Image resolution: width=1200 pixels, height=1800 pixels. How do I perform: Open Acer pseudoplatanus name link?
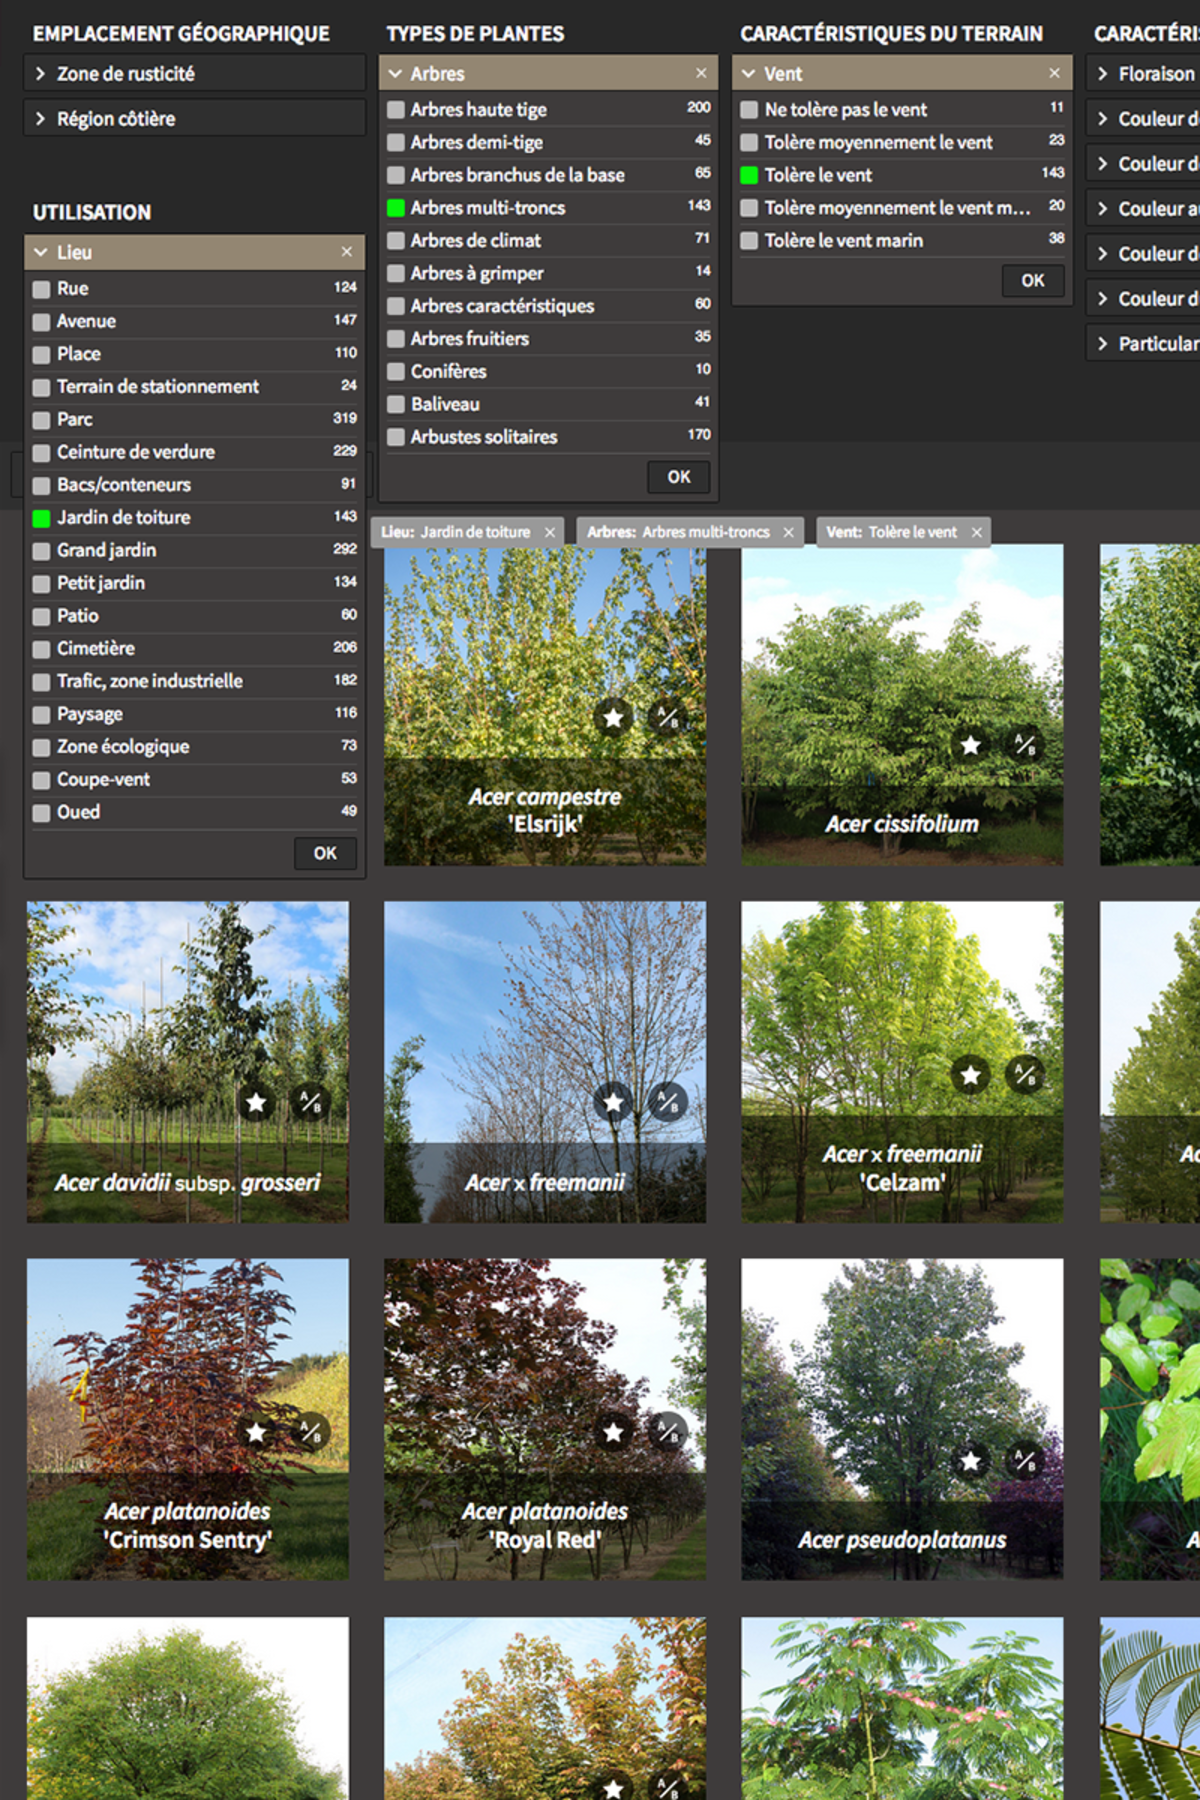pos(902,1540)
